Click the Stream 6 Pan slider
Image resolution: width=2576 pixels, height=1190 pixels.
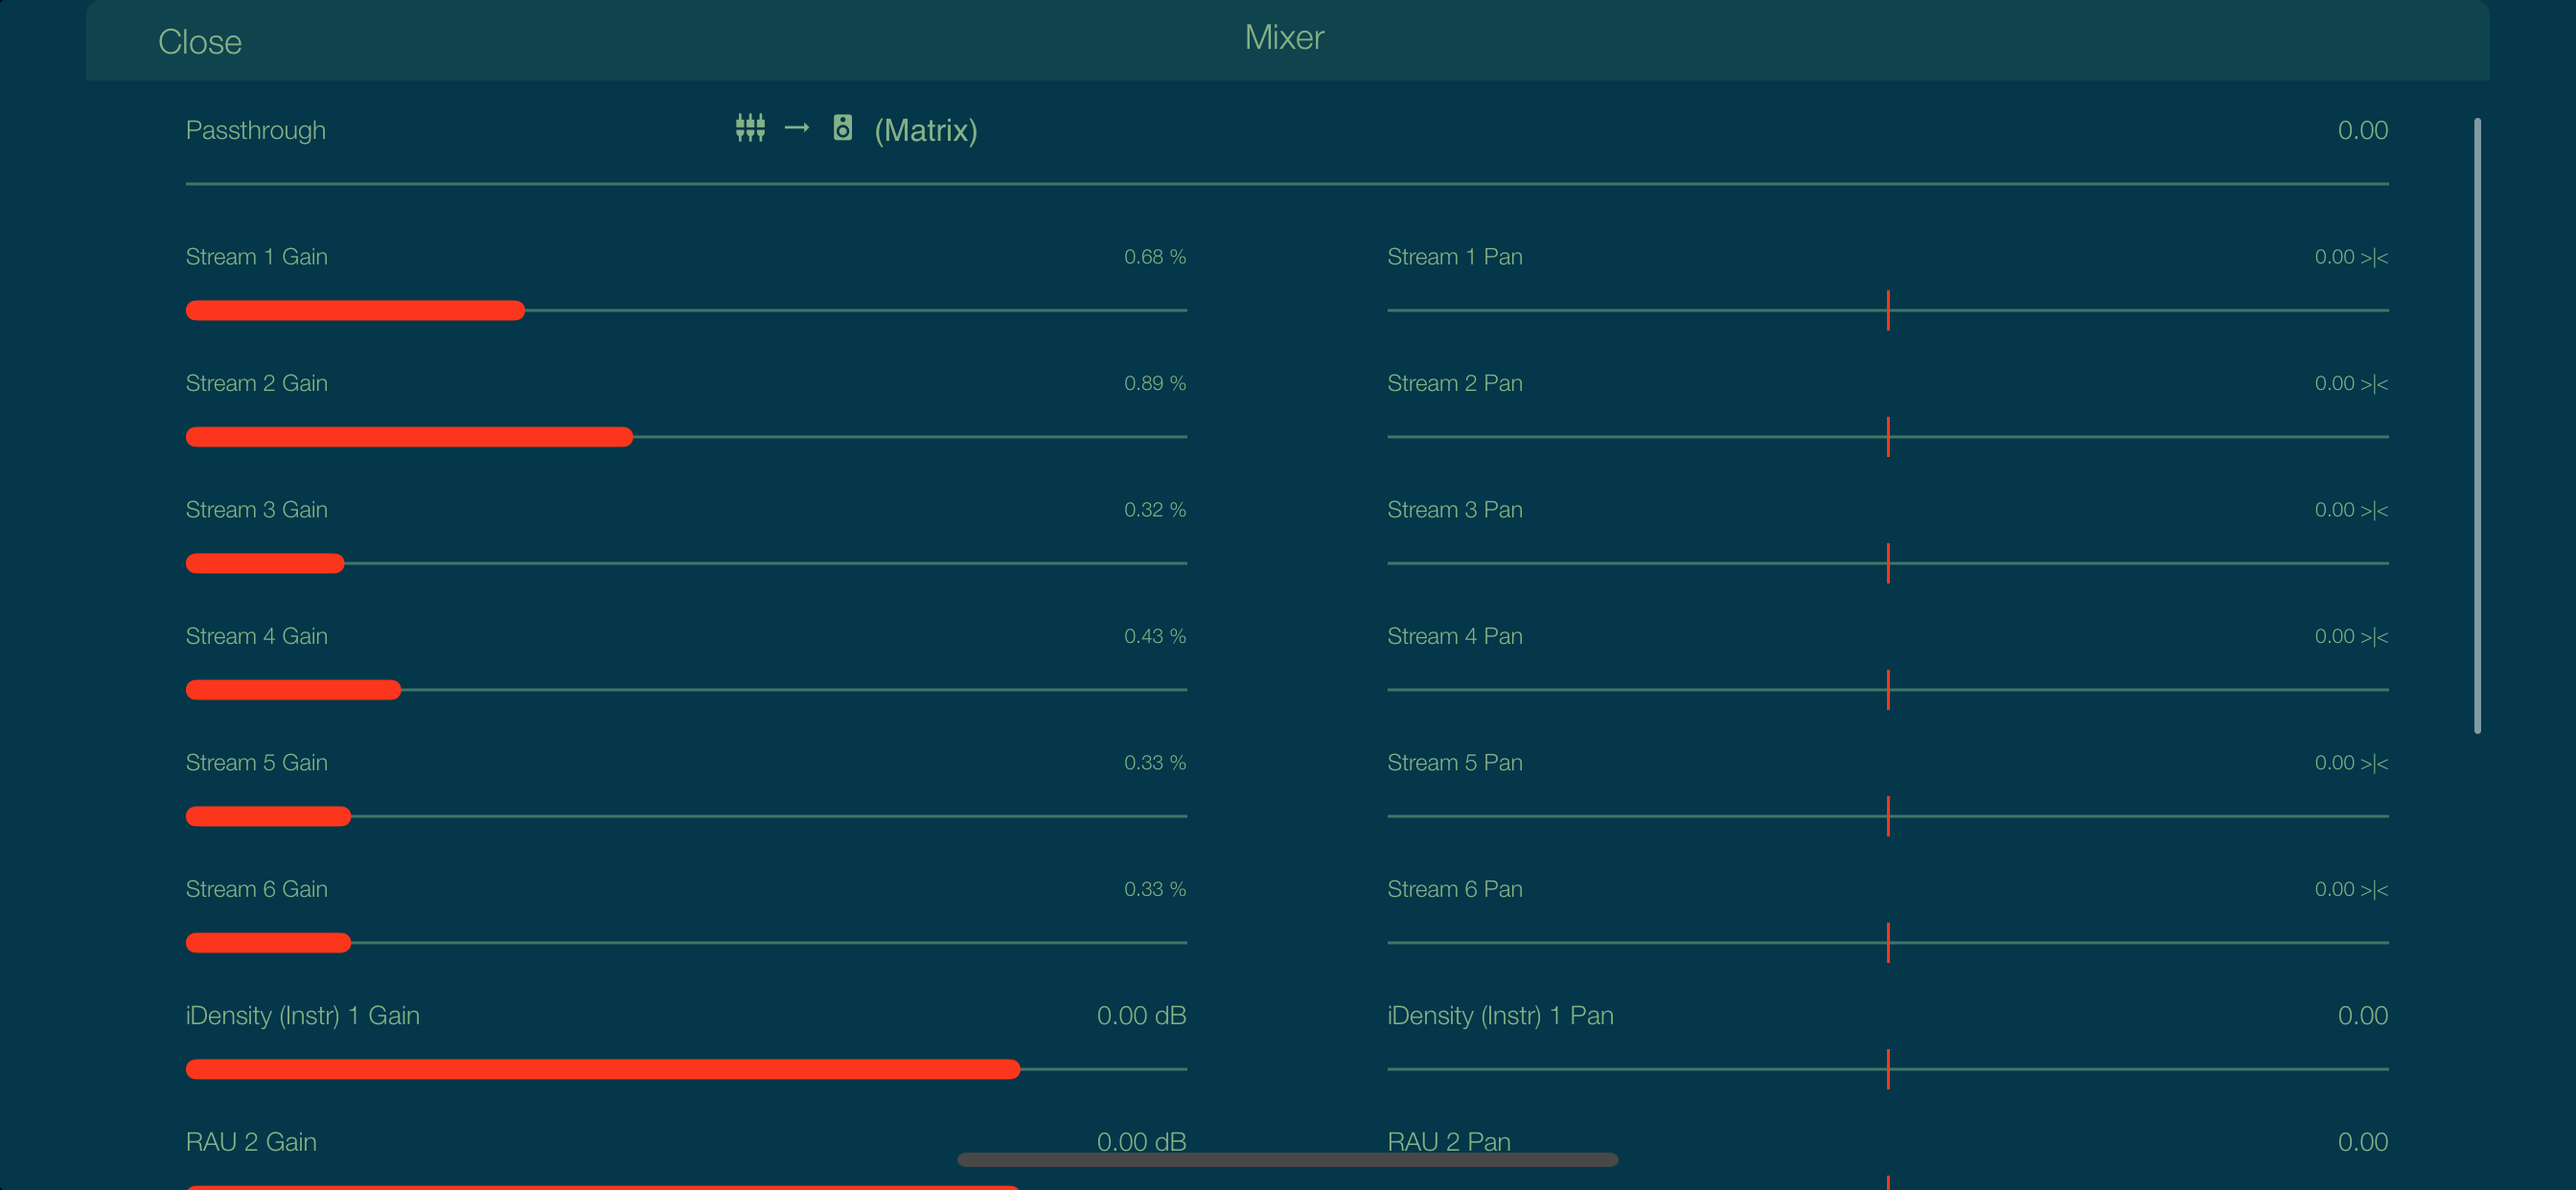click(1888, 943)
